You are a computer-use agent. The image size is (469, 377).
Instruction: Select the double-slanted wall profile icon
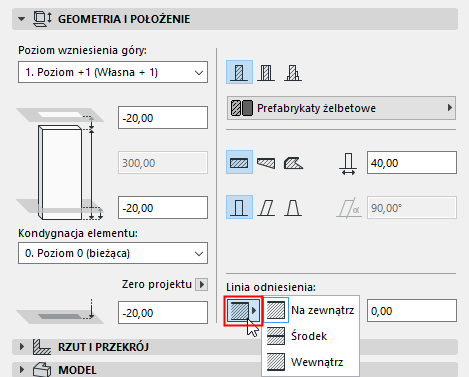(293, 208)
